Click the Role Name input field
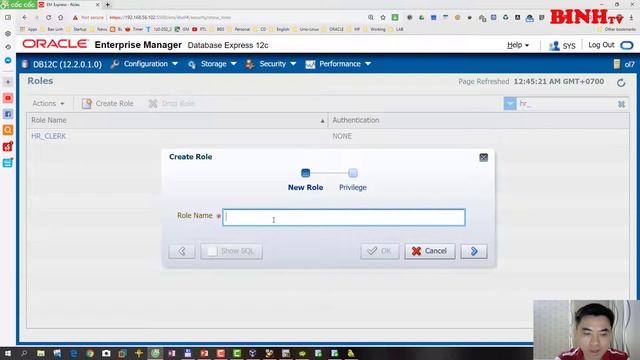640x360 pixels. (x=344, y=217)
